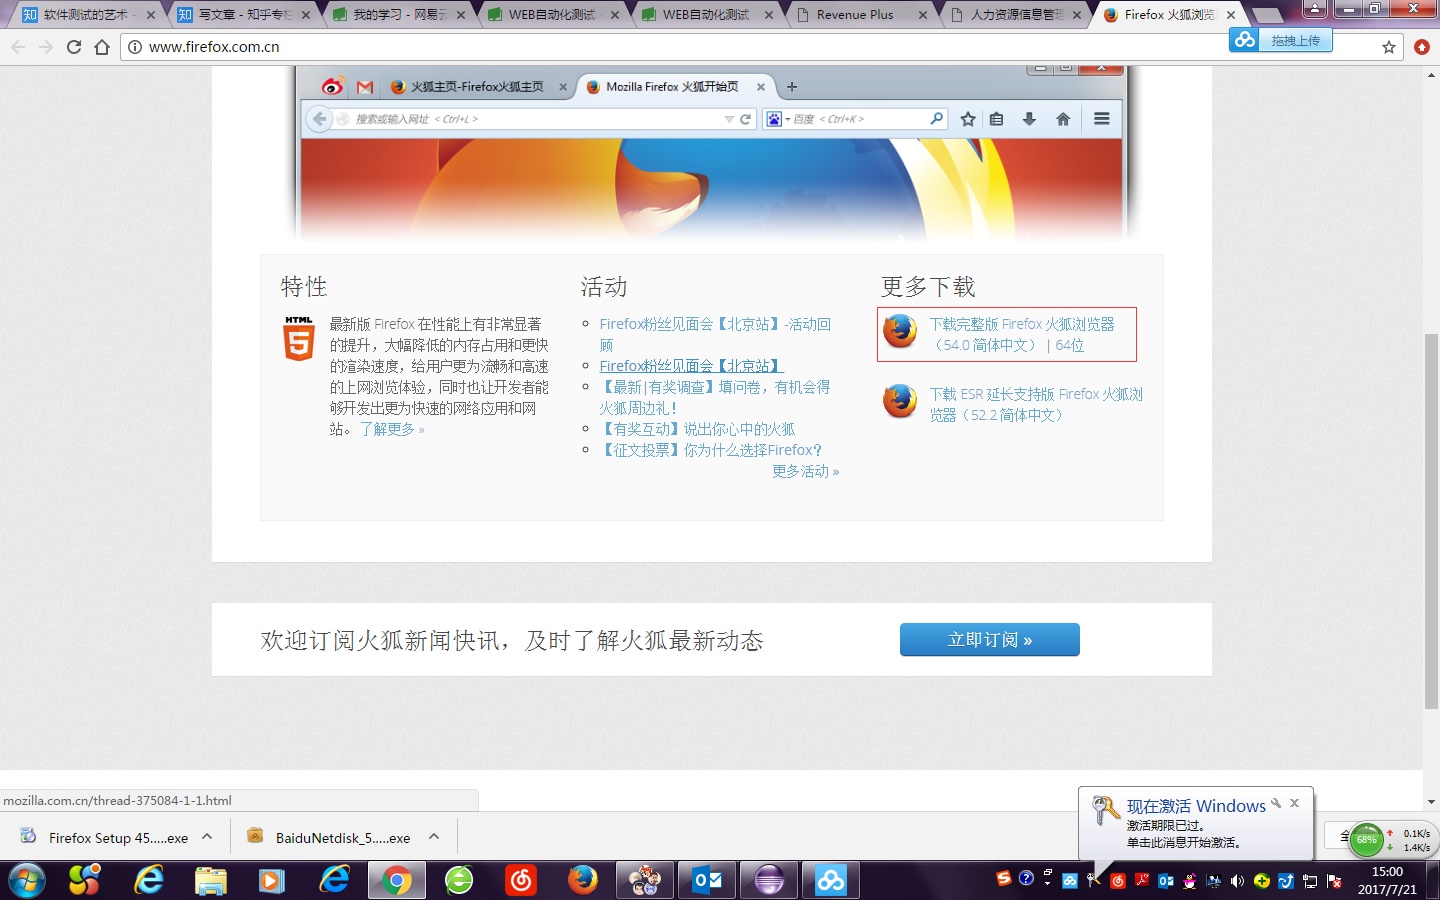Click the 现在激活 Windows notification text
Screen dimensions: 1440x900
click(x=1196, y=806)
